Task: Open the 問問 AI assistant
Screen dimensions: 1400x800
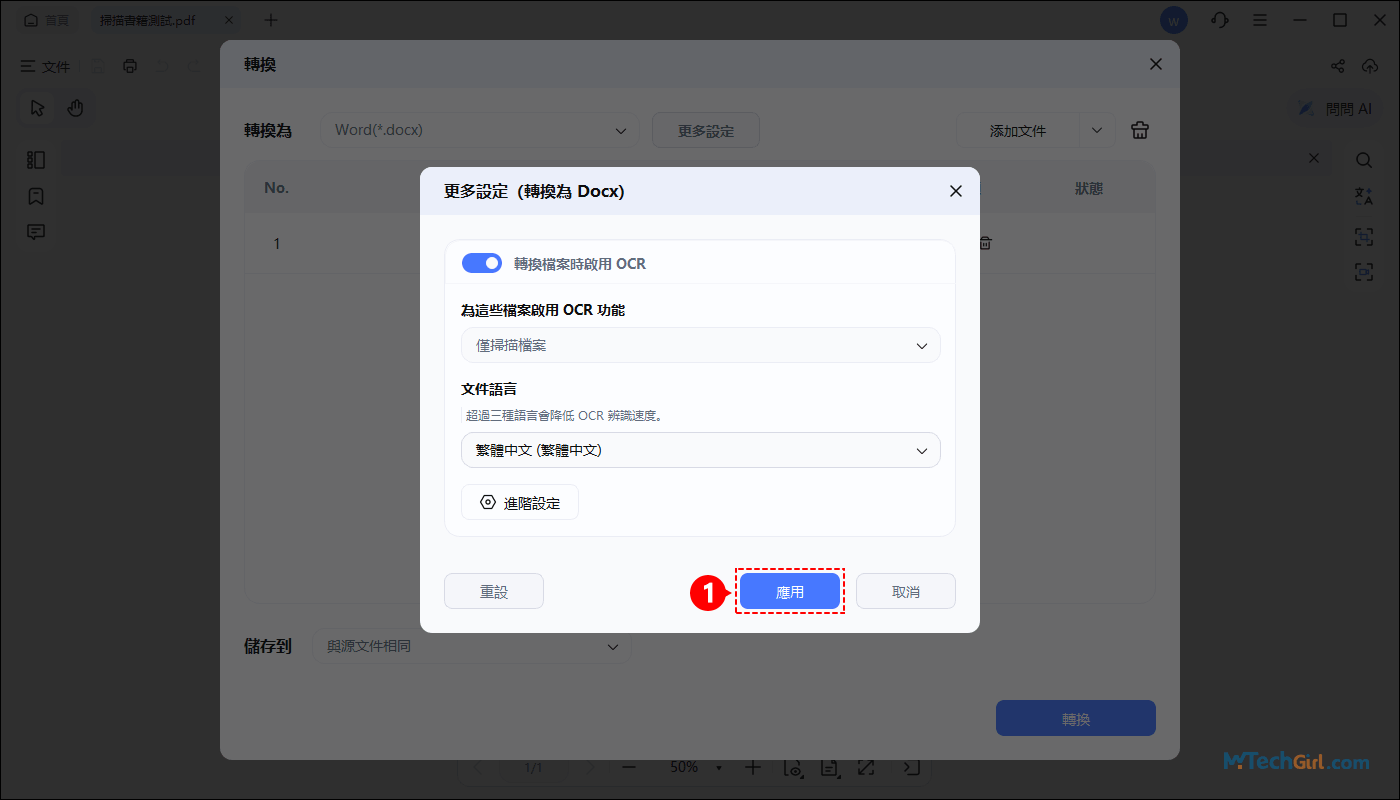Action: pyautogui.click(x=1336, y=109)
